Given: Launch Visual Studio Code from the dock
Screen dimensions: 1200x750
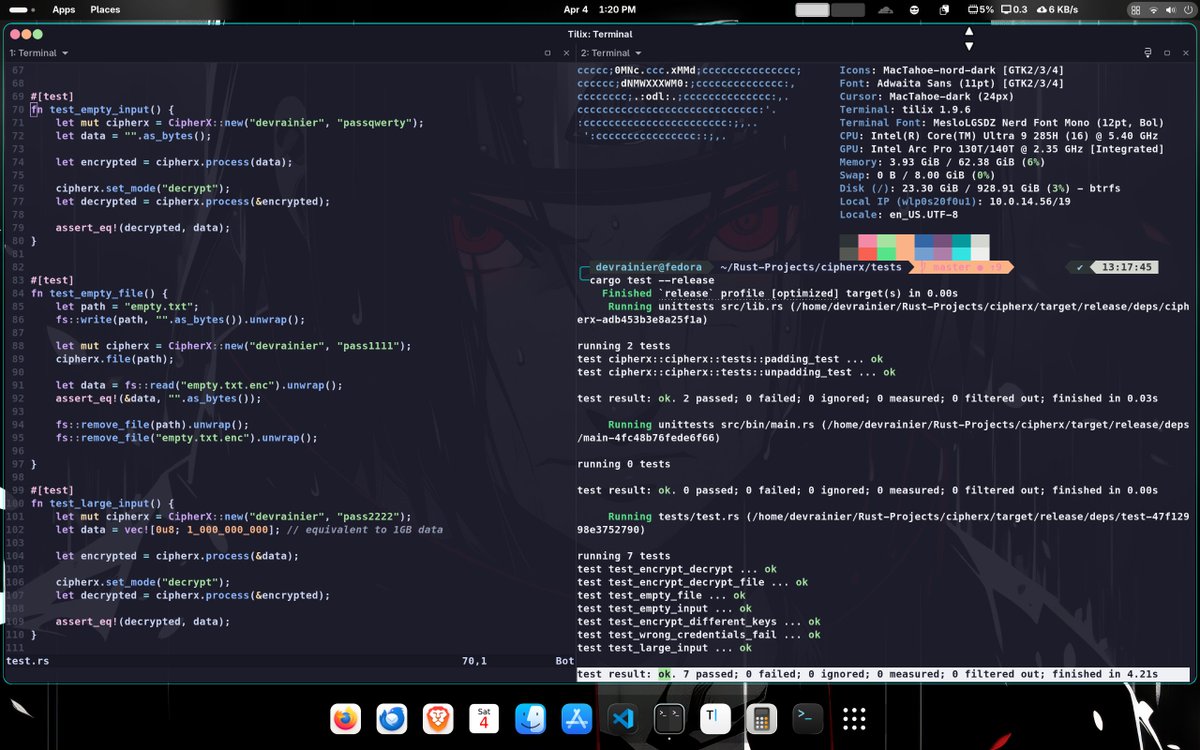Looking at the screenshot, I should pyautogui.click(x=623, y=718).
